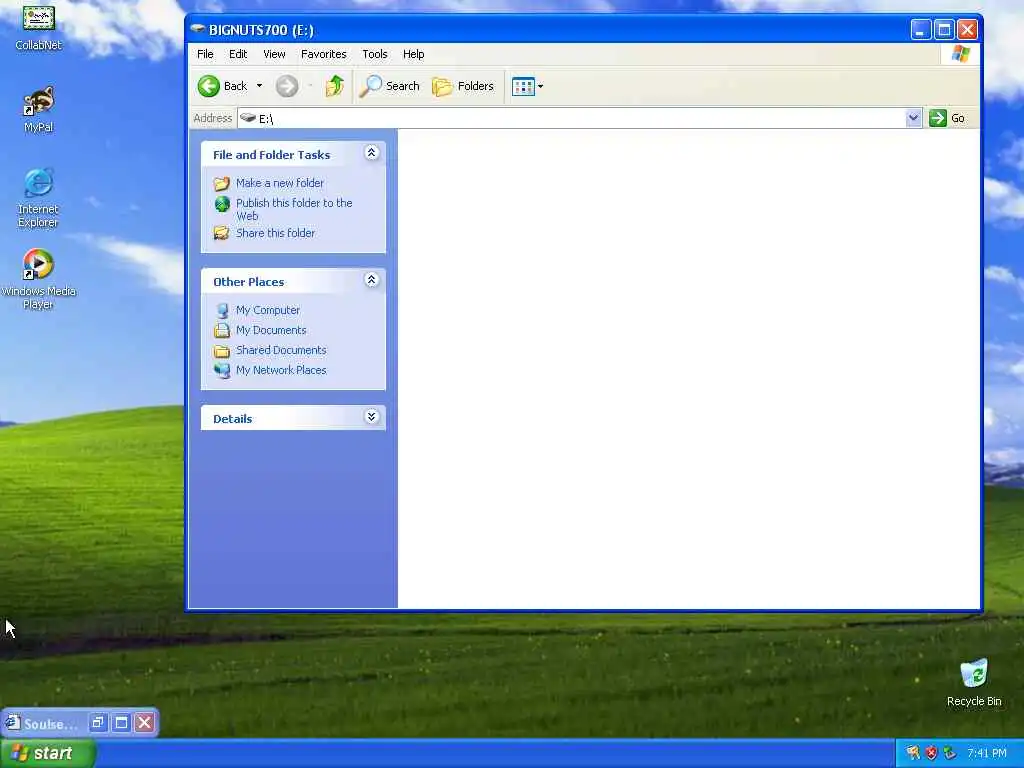The height and width of the screenshot is (768, 1024).
Task: Click the Start button
Action: pos(47,754)
